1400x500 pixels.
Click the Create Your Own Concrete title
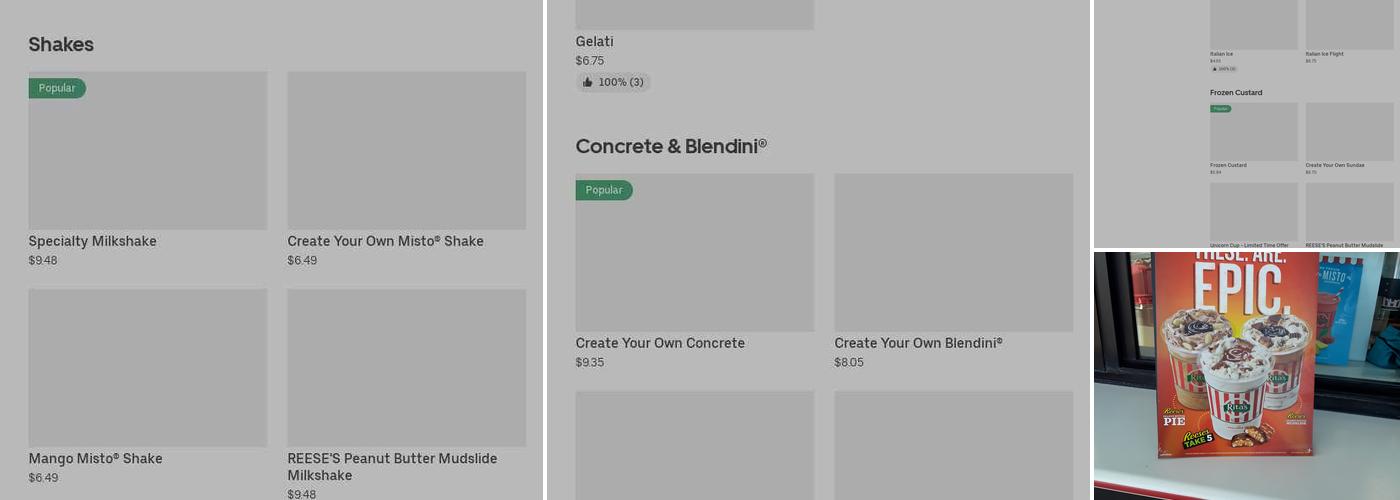tap(660, 343)
